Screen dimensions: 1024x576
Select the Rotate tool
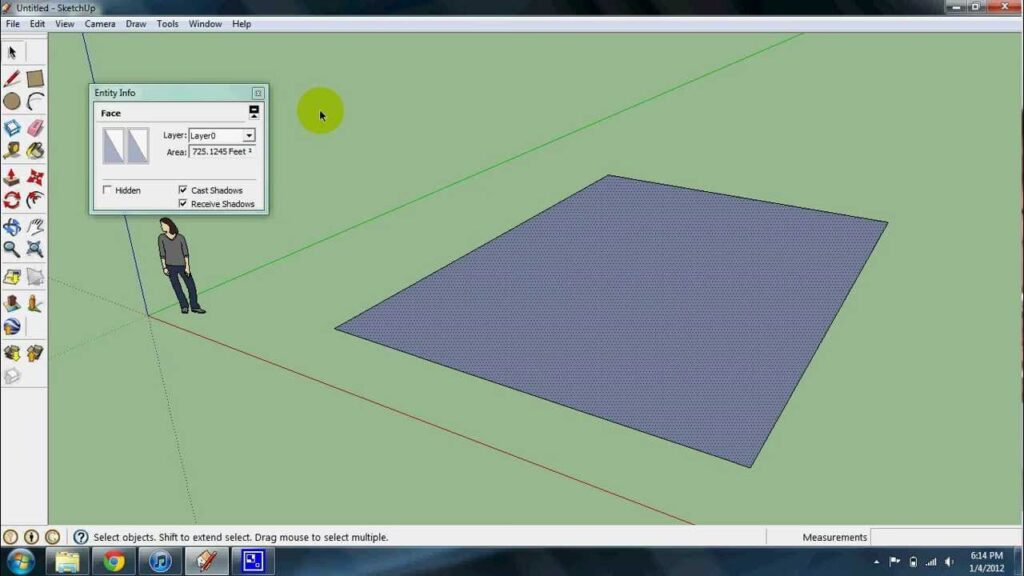pyautogui.click(x=12, y=200)
